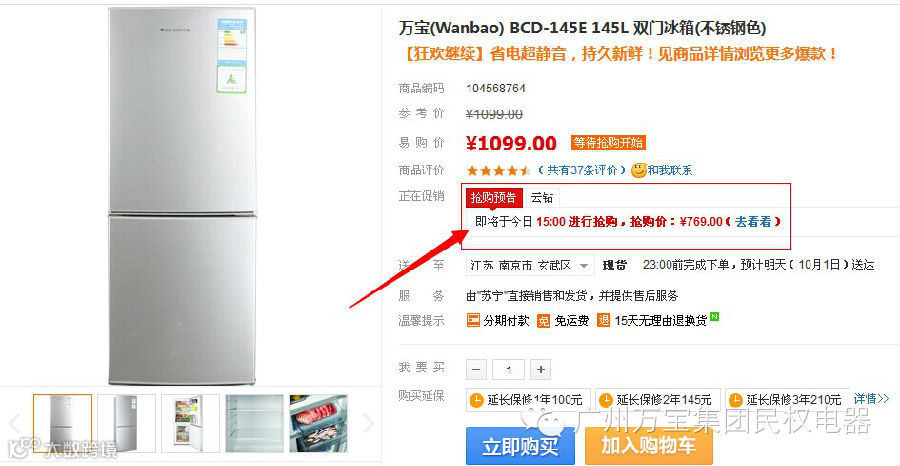
Task: Select 延长保修2年145元 warranty option
Action: coord(656,399)
